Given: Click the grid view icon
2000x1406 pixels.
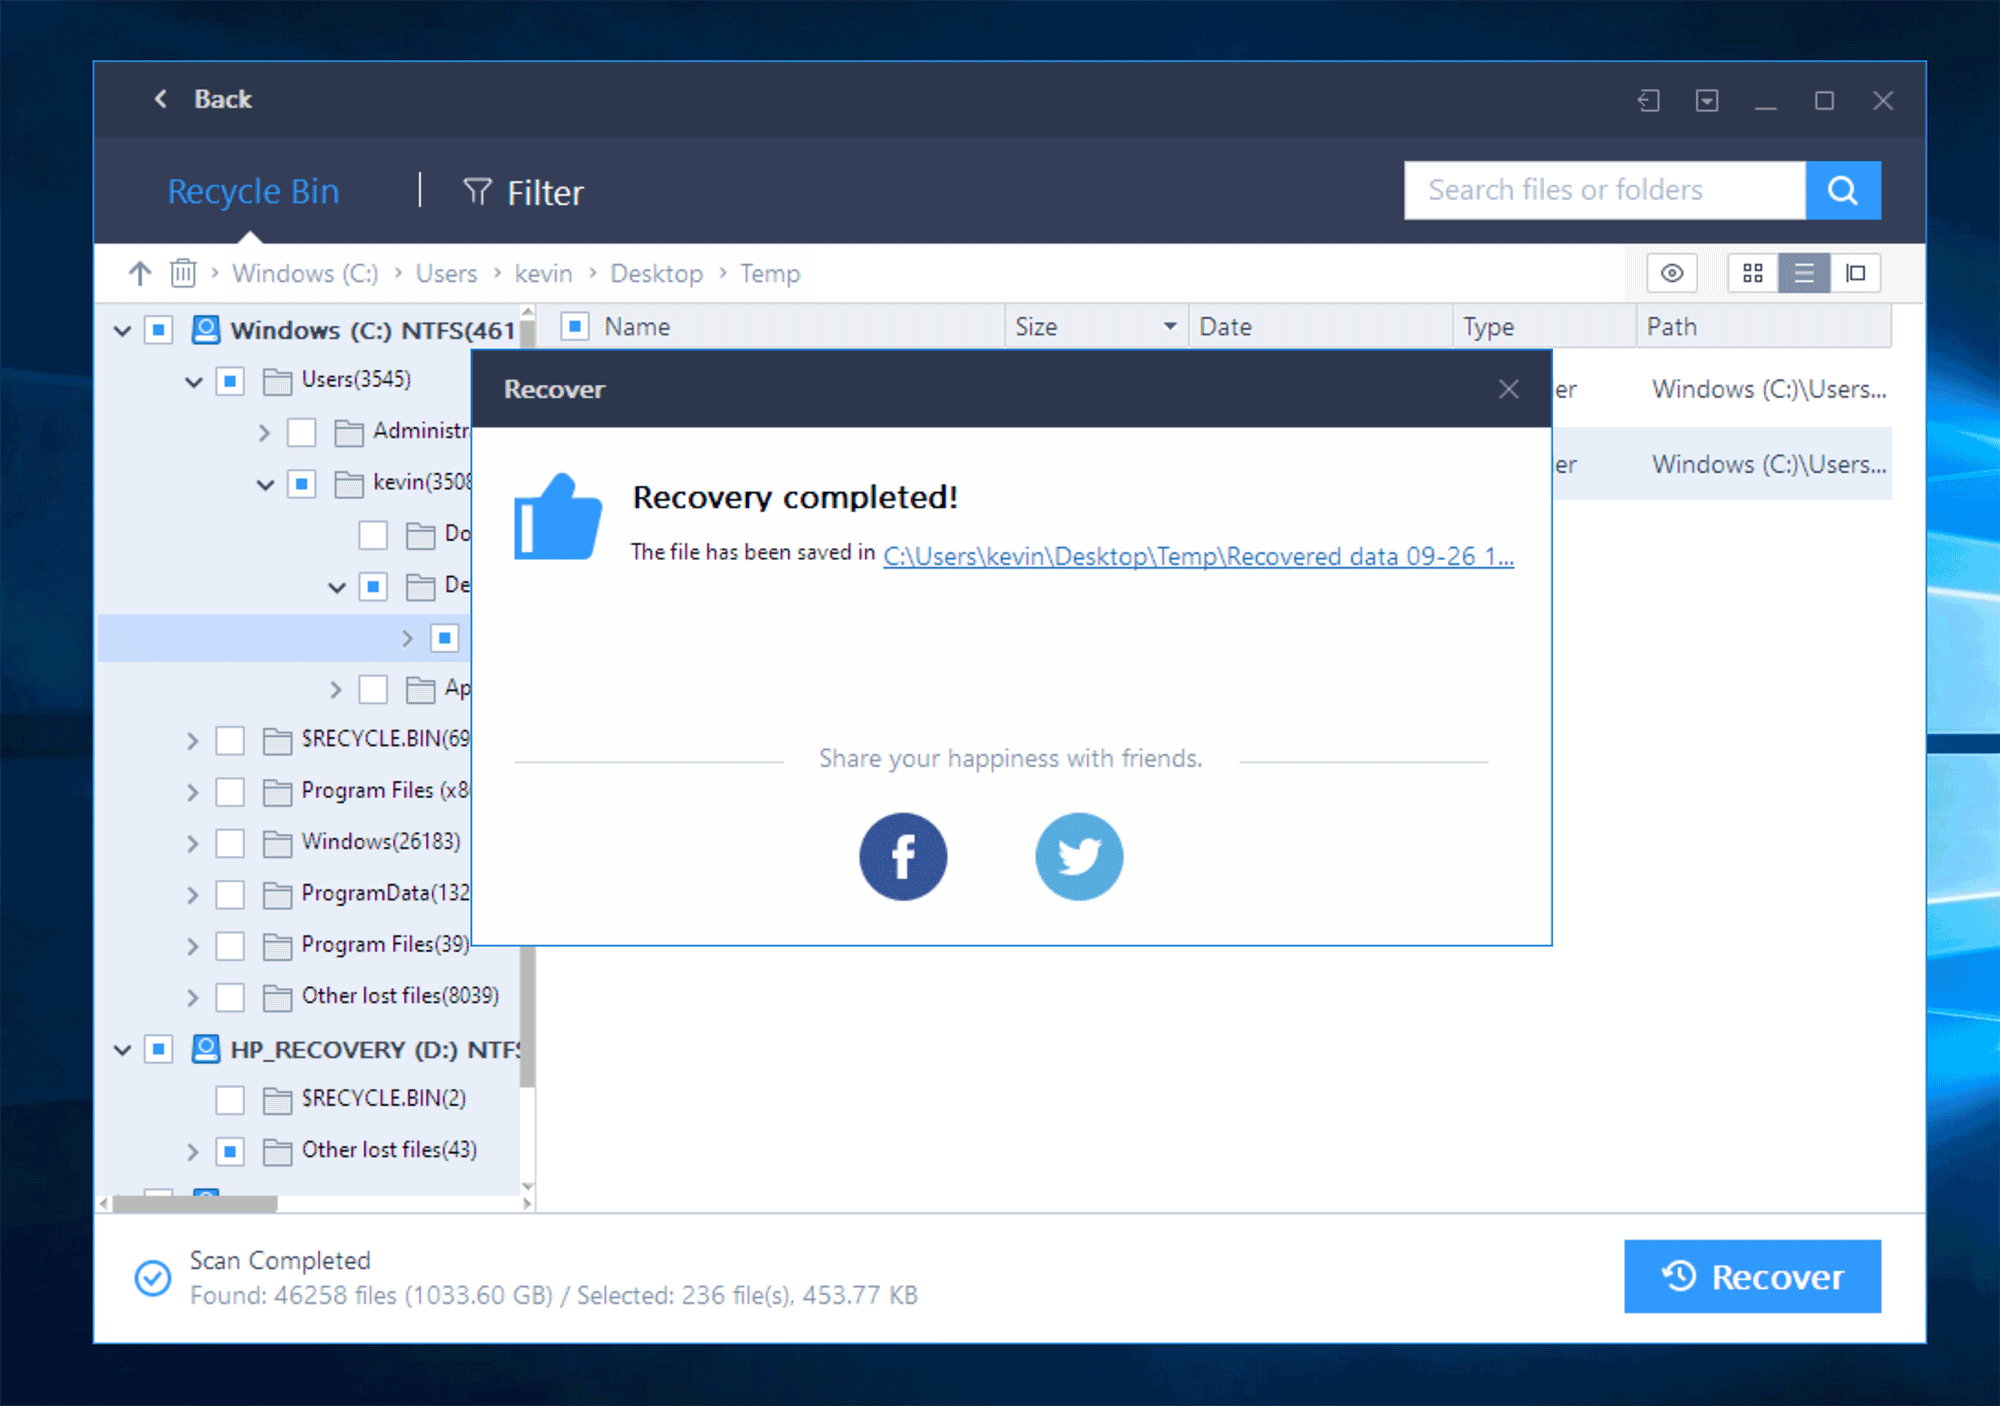Looking at the screenshot, I should [1754, 277].
